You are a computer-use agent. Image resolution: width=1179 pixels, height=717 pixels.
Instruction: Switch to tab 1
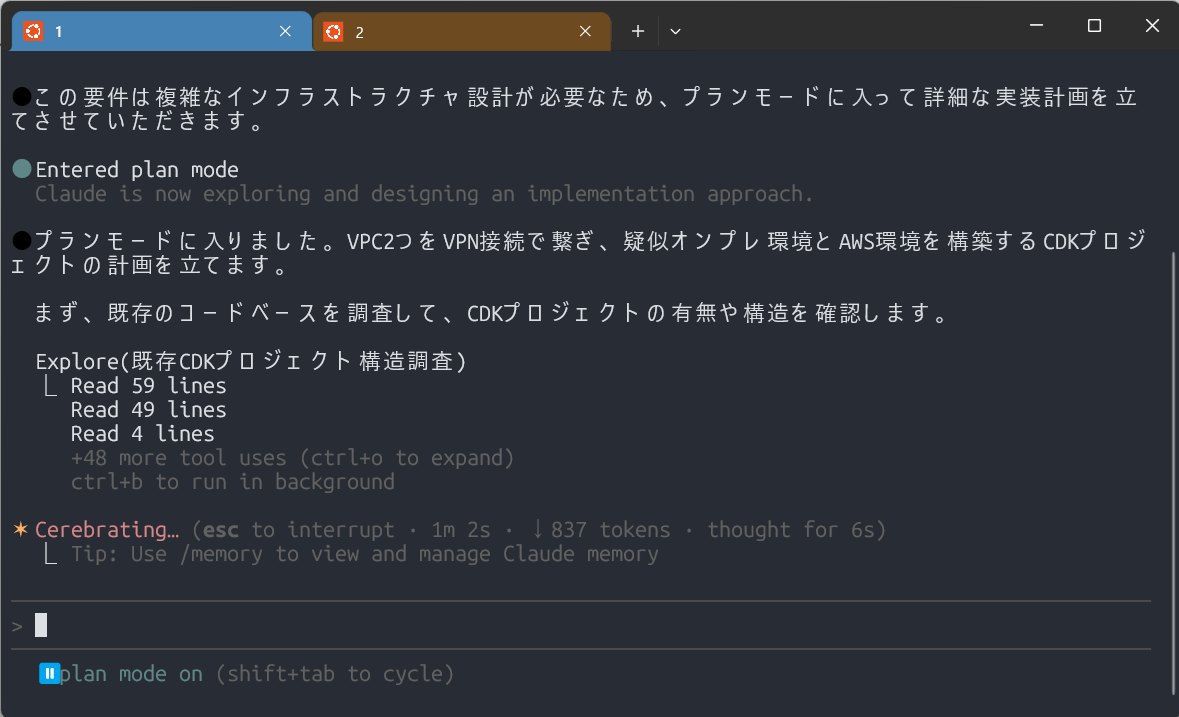150,31
